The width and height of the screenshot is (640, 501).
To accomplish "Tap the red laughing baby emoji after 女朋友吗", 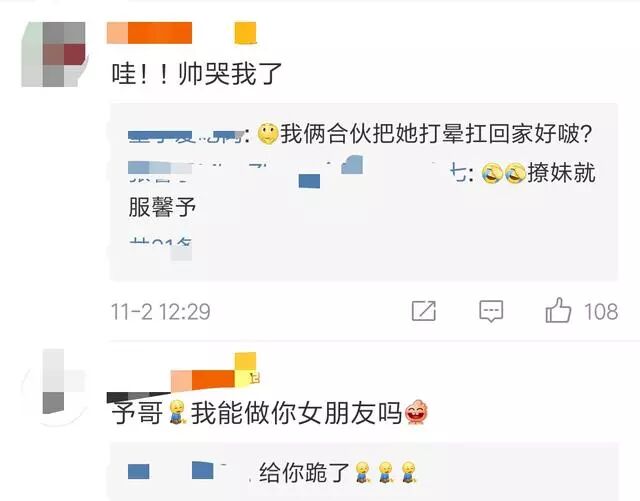I will pos(416,412).
